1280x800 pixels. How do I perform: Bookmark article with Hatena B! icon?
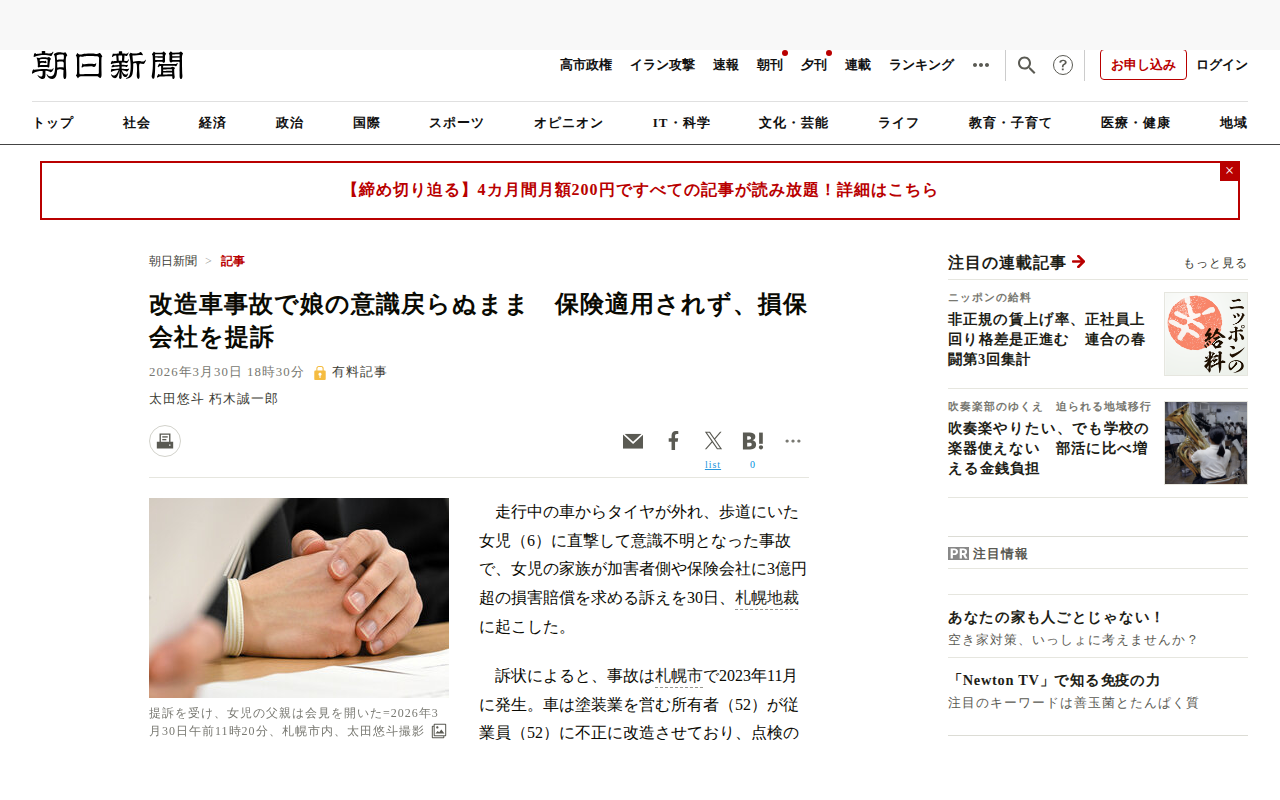tap(753, 441)
